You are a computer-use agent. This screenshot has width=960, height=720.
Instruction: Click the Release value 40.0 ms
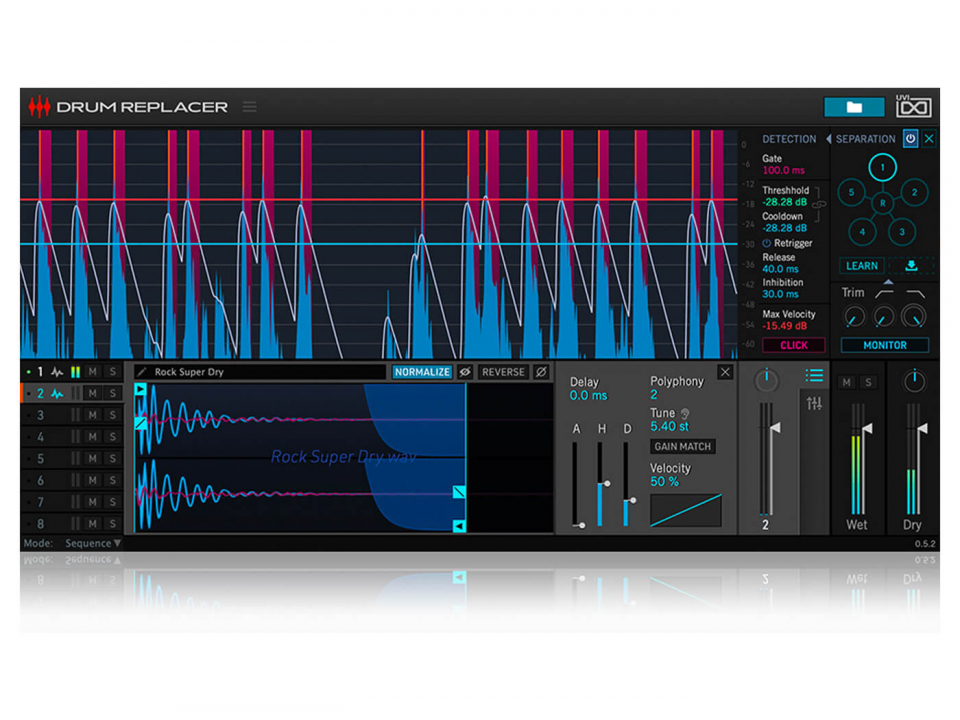[x=780, y=269]
